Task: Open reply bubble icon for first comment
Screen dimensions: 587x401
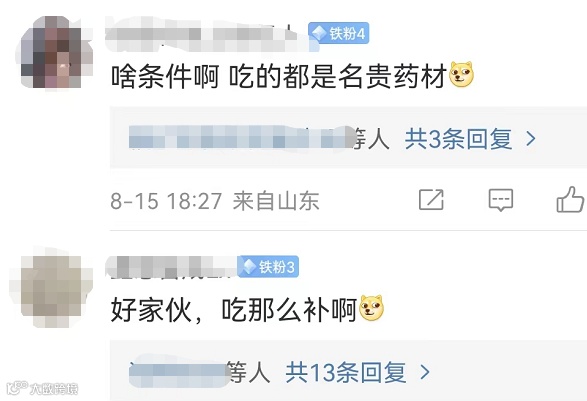Action: point(501,200)
